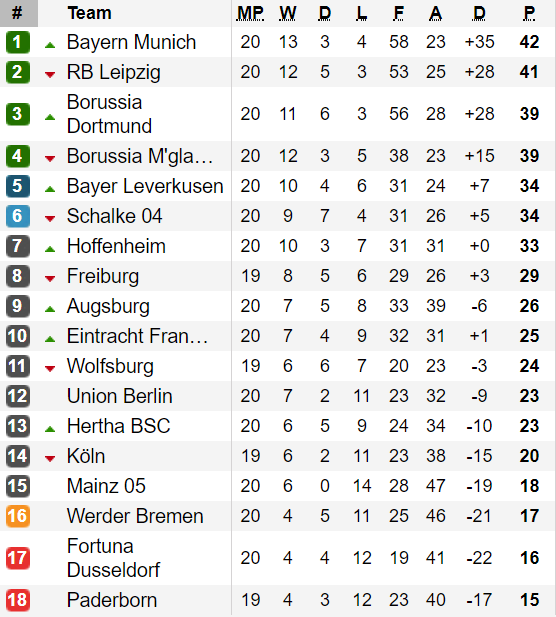Sort by the P points column header
The height and width of the screenshot is (617, 556).
point(529,13)
